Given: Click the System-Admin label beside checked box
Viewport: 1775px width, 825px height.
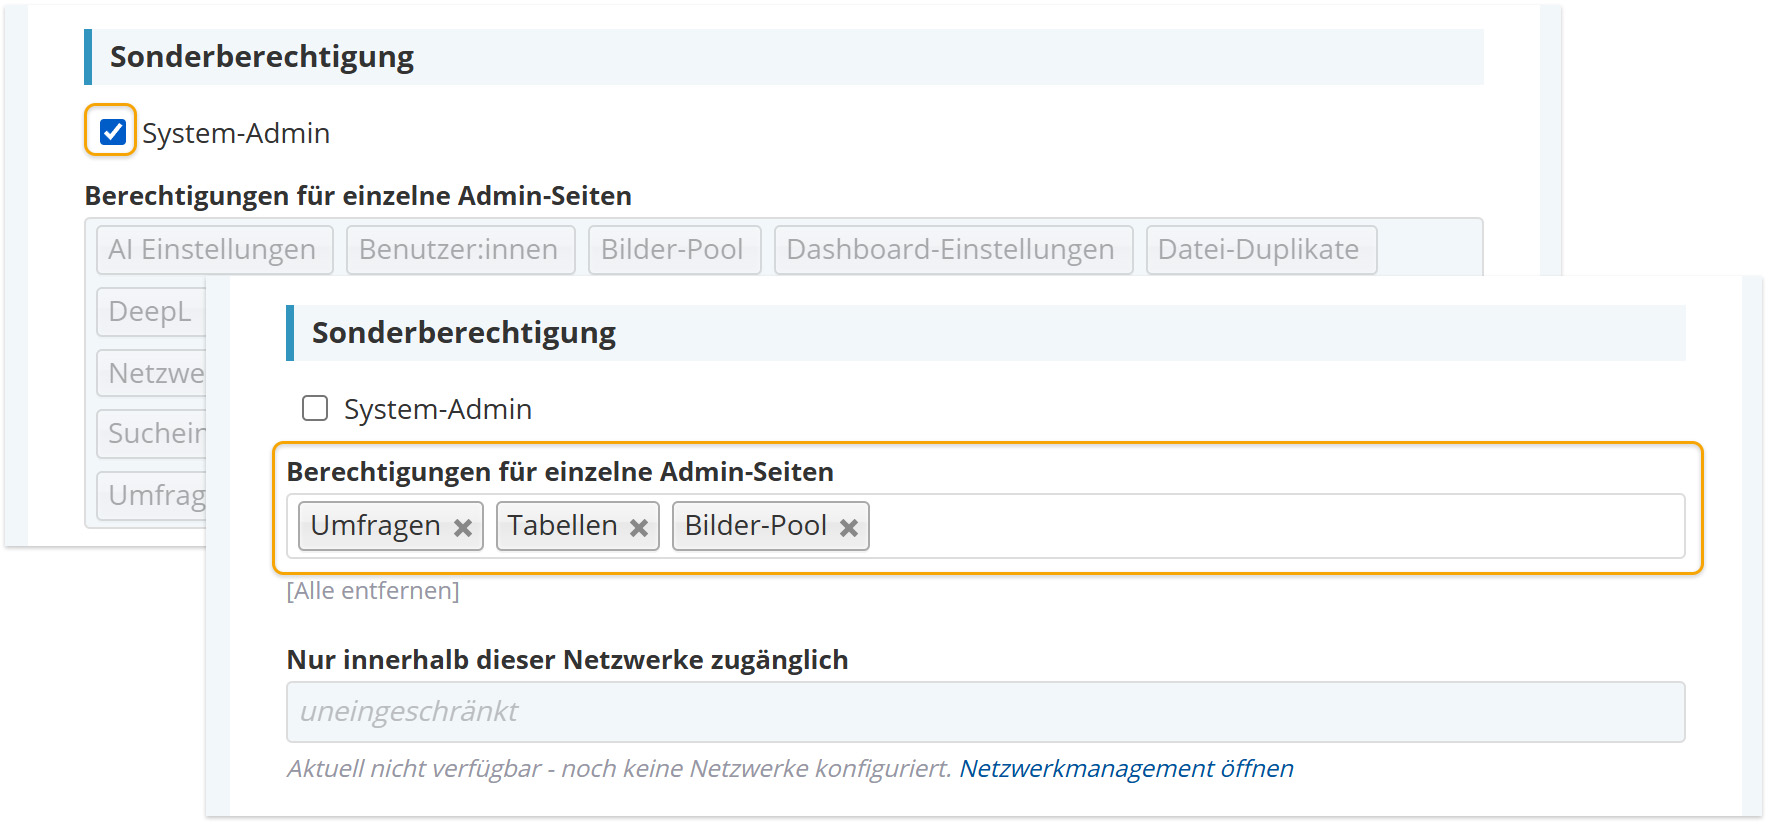Looking at the screenshot, I should click(x=236, y=133).
